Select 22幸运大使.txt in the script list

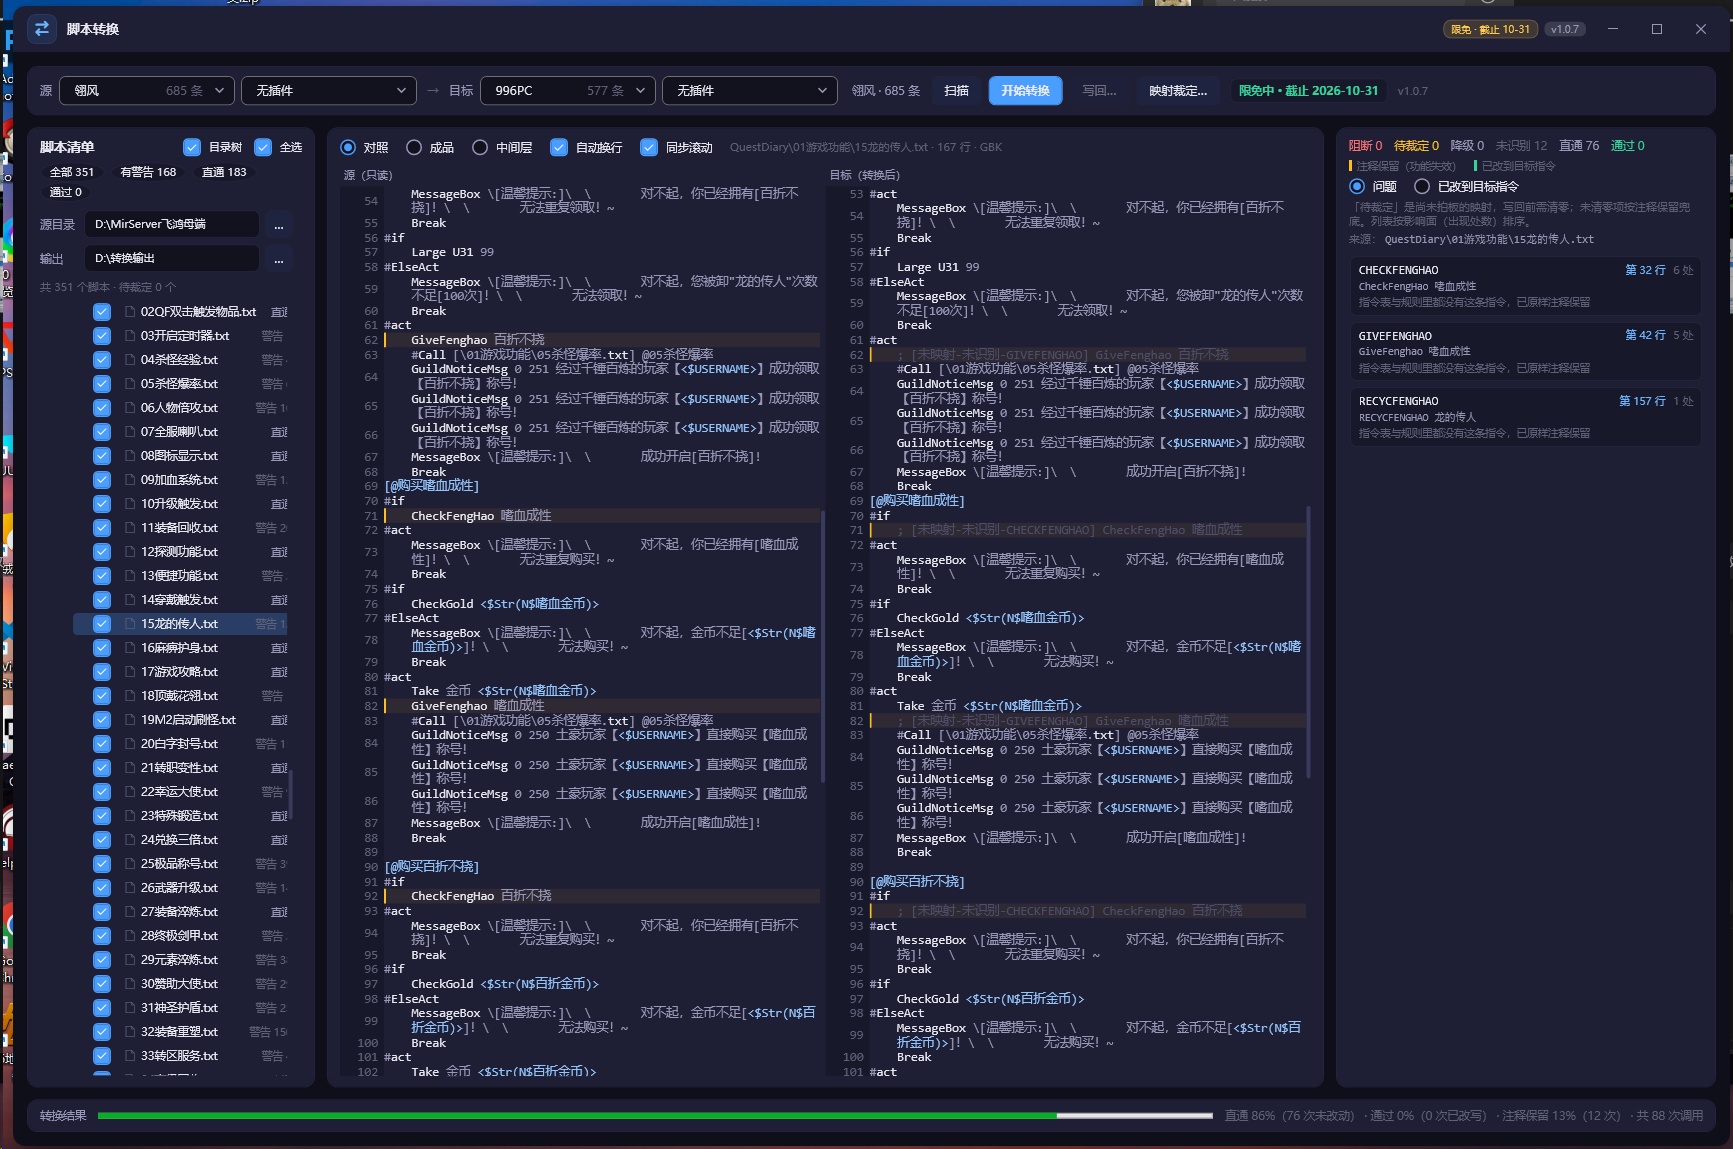coord(179,792)
